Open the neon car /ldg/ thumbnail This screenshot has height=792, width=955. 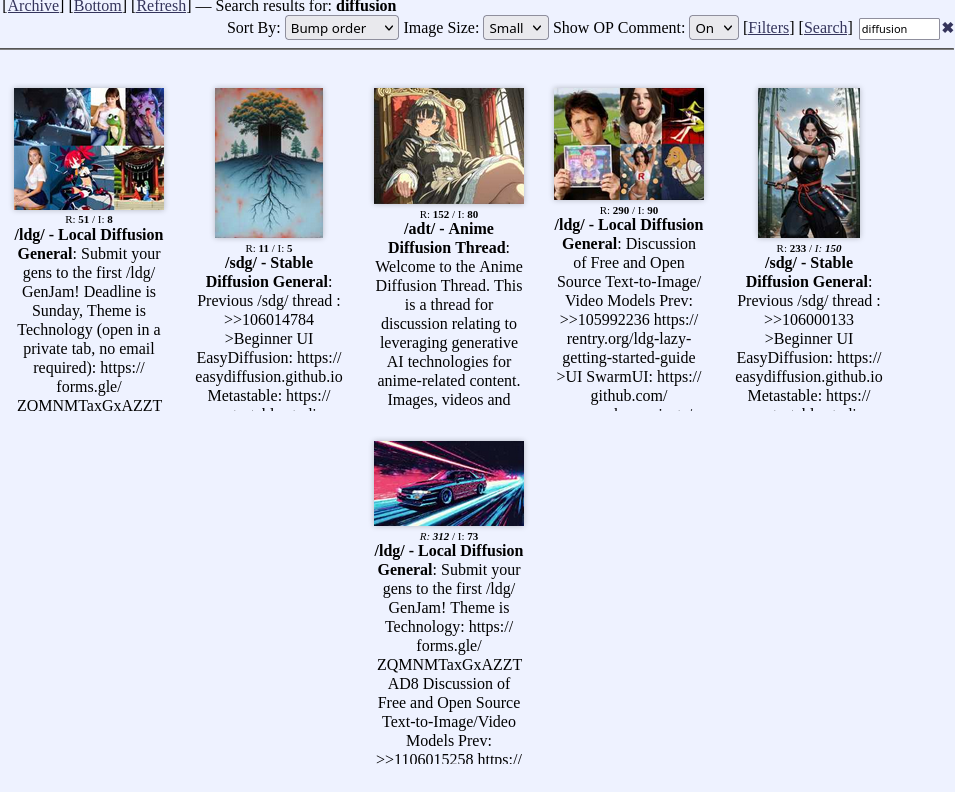pyautogui.click(x=449, y=483)
